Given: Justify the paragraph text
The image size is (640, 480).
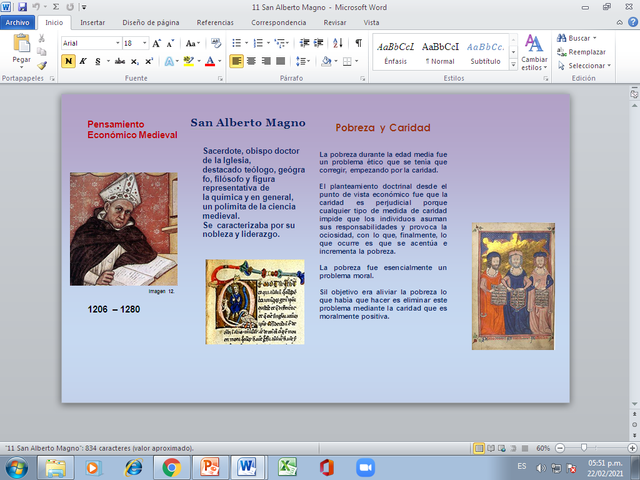Looking at the screenshot, I should pyautogui.click(x=280, y=61).
